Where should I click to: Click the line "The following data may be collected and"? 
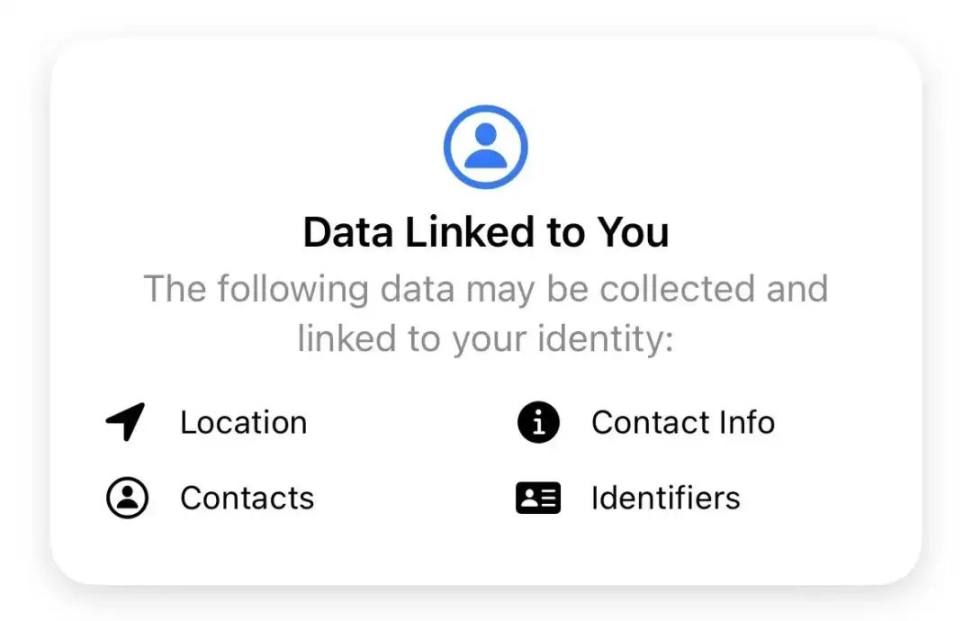coord(486,289)
